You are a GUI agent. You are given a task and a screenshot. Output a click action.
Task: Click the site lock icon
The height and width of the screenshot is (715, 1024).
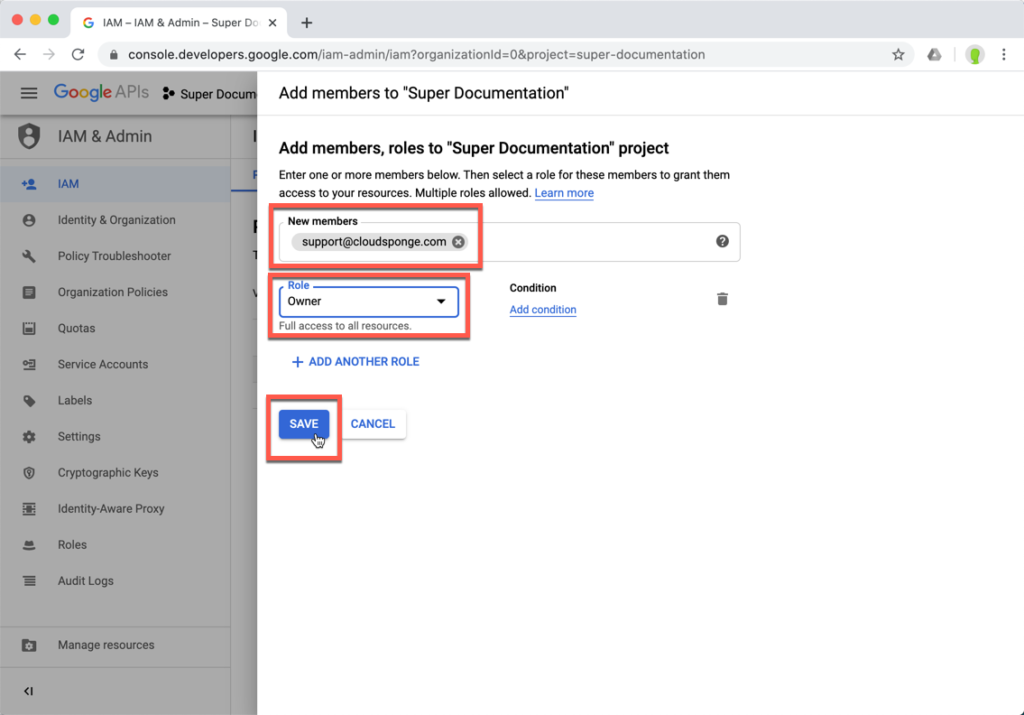point(114,55)
